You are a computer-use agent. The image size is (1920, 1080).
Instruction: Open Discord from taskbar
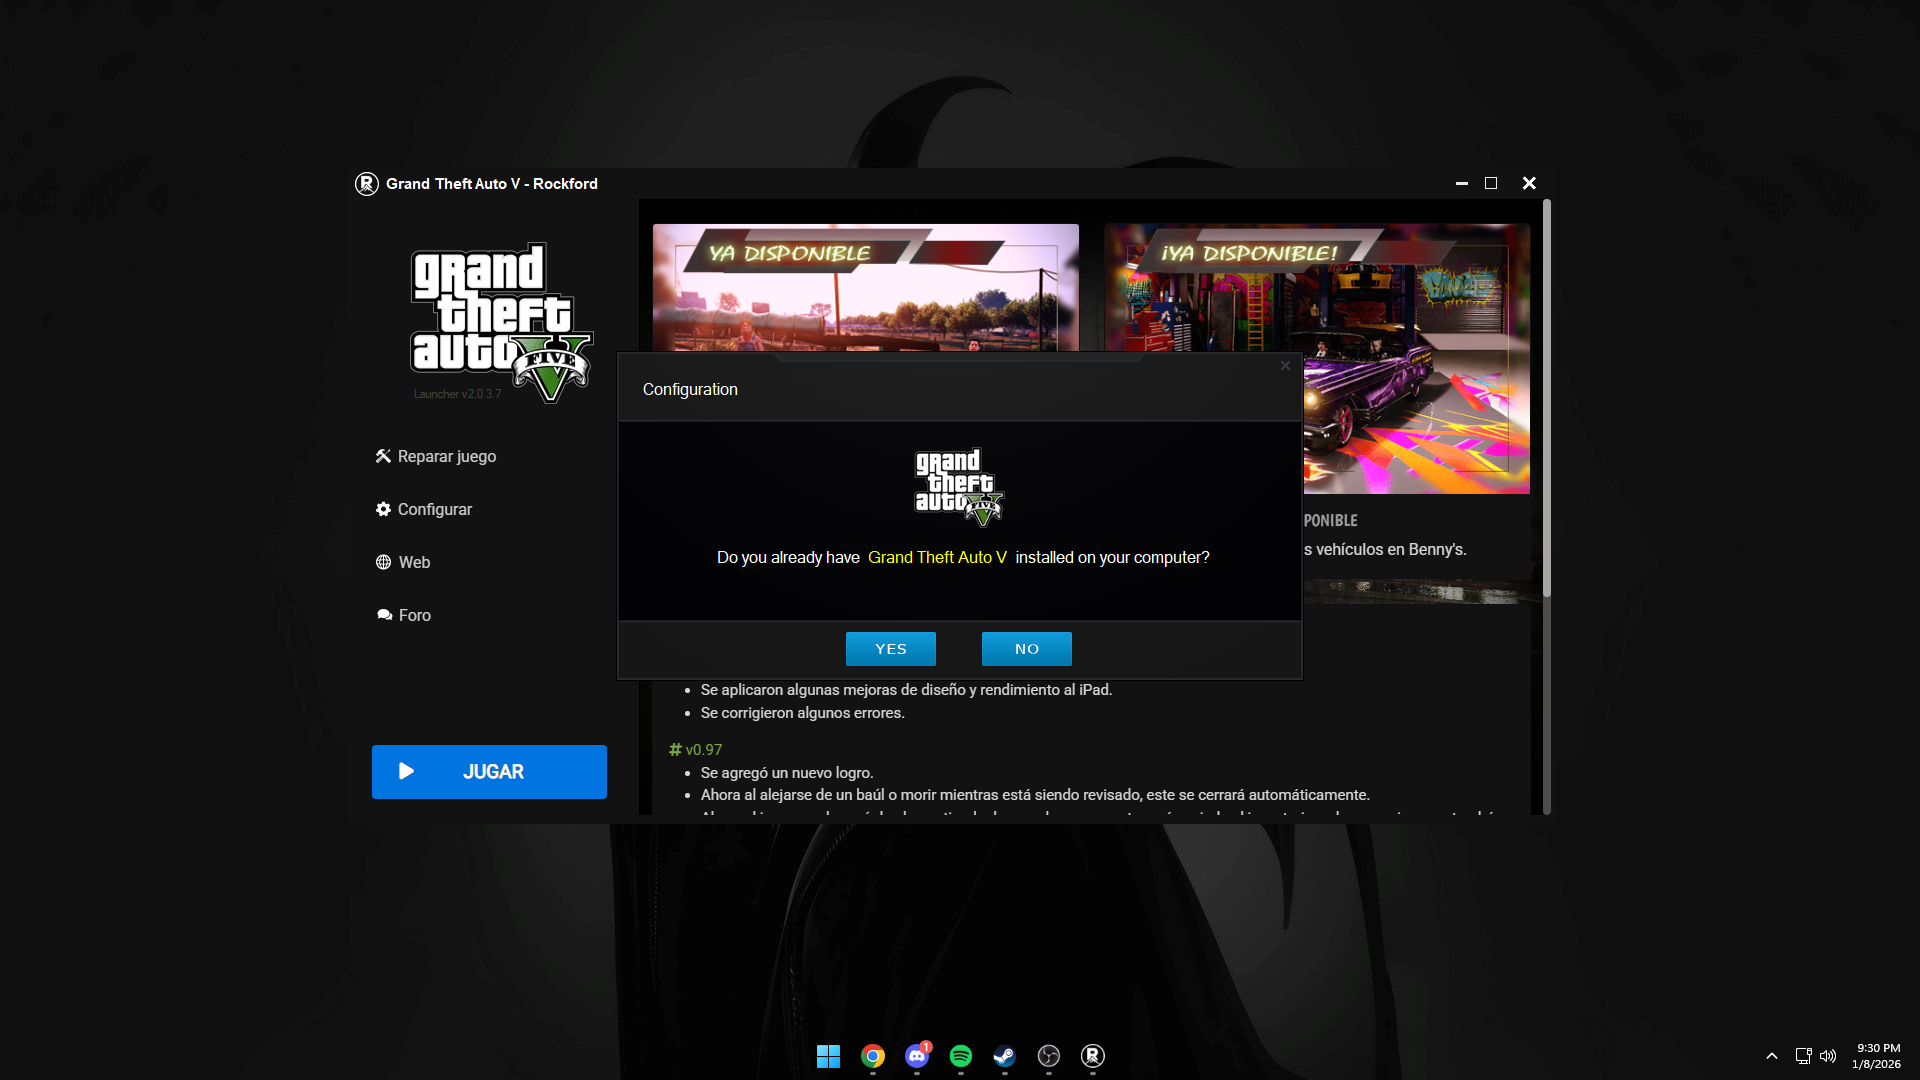point(917,1056)
